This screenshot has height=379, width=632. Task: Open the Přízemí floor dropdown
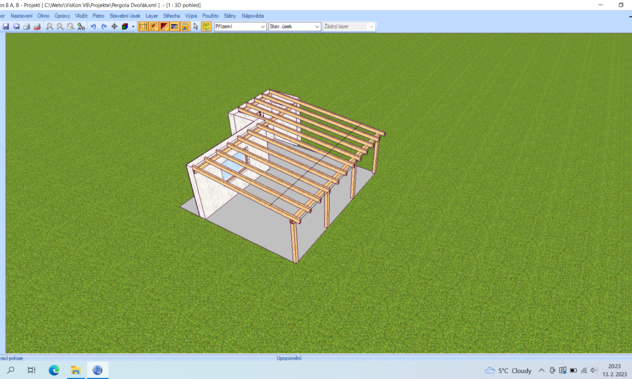pos(240,27)
